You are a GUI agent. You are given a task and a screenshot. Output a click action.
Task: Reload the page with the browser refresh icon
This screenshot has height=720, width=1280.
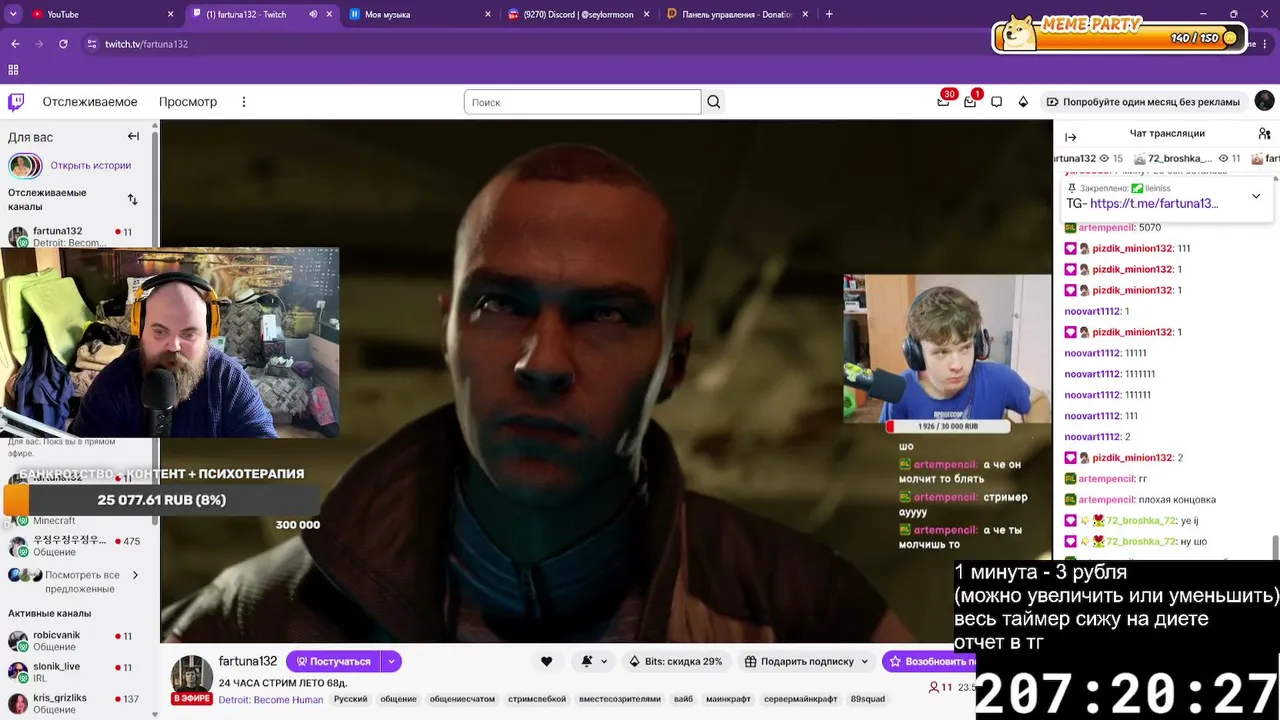click(x=63, y=44)
